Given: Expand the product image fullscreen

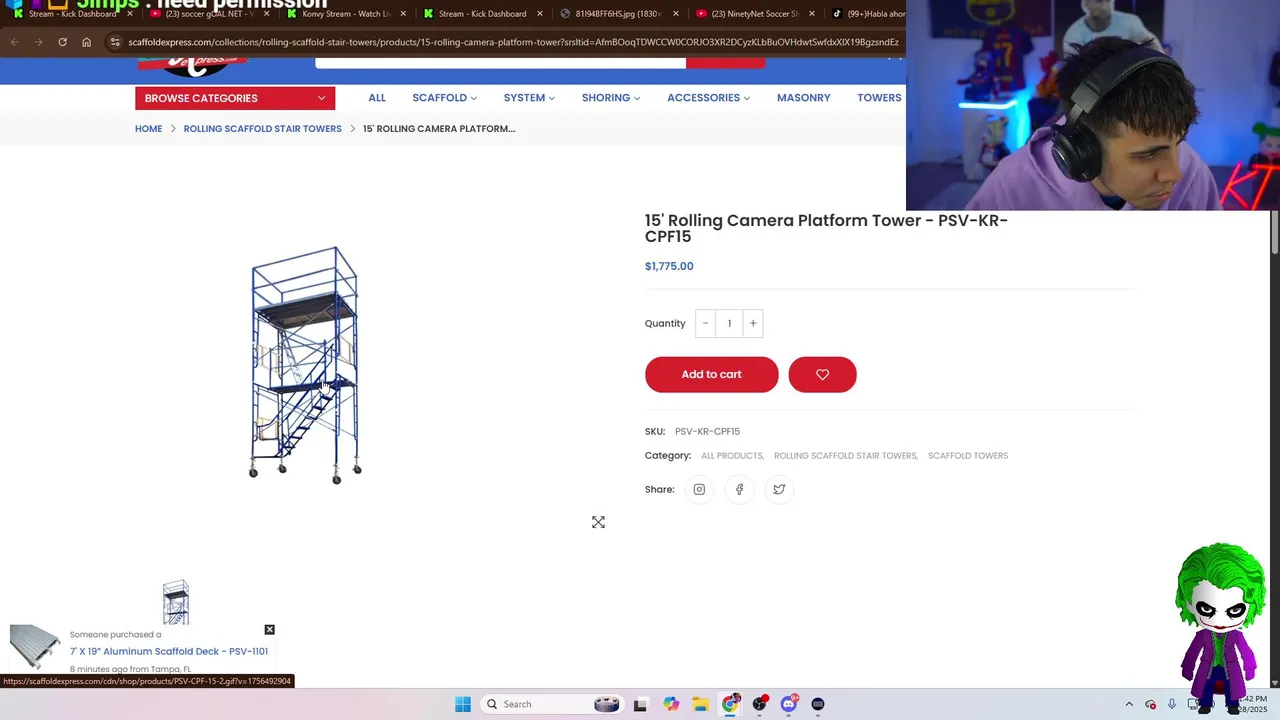Looking at the screenshot, I should (x=598, y=522).
